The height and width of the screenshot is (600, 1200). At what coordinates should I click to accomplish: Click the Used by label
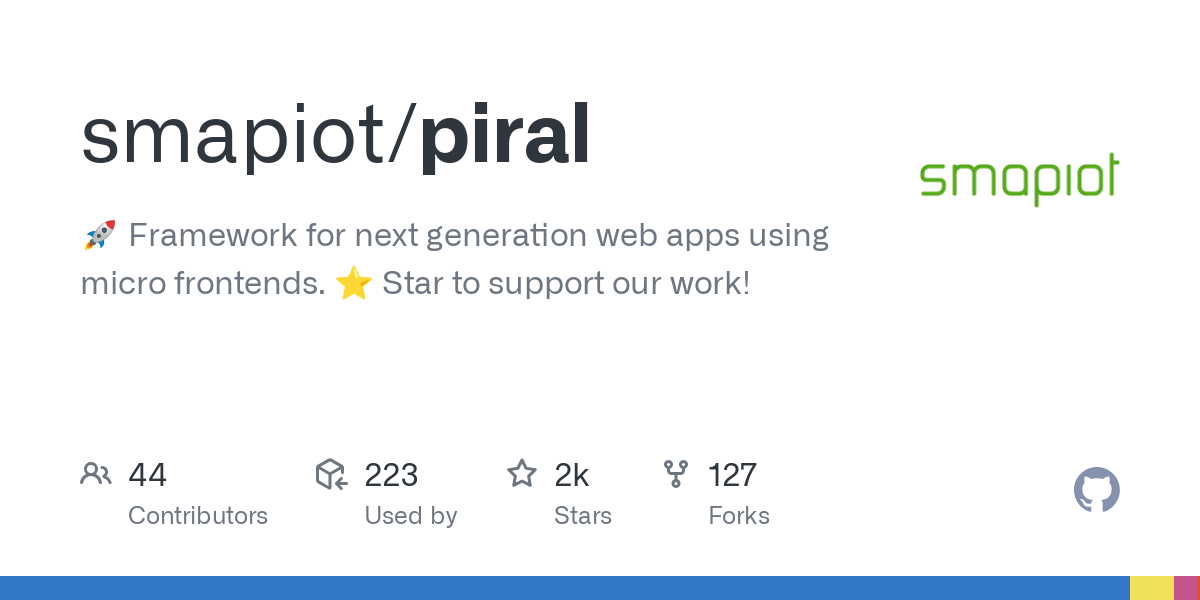410,516
